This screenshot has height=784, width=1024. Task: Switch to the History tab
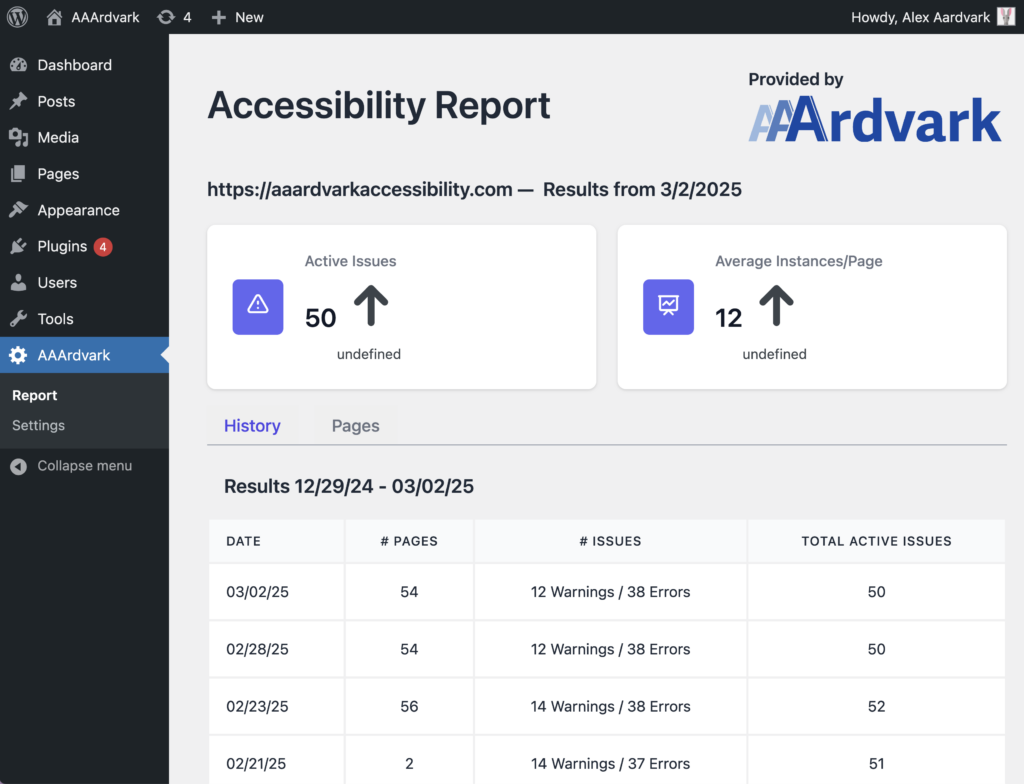tap(252, 426)
